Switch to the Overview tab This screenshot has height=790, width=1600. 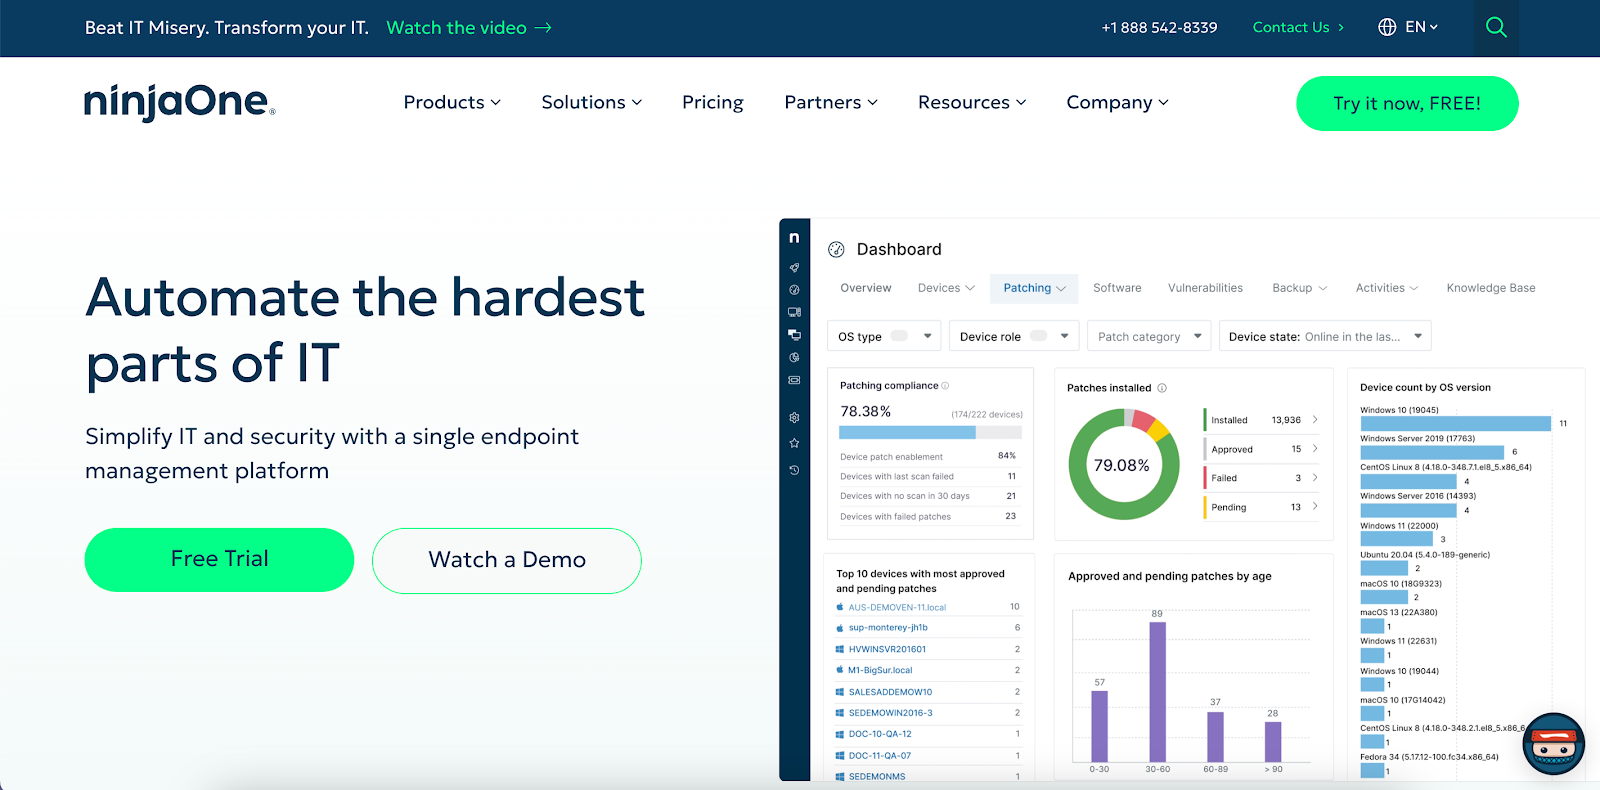point(866,288)
